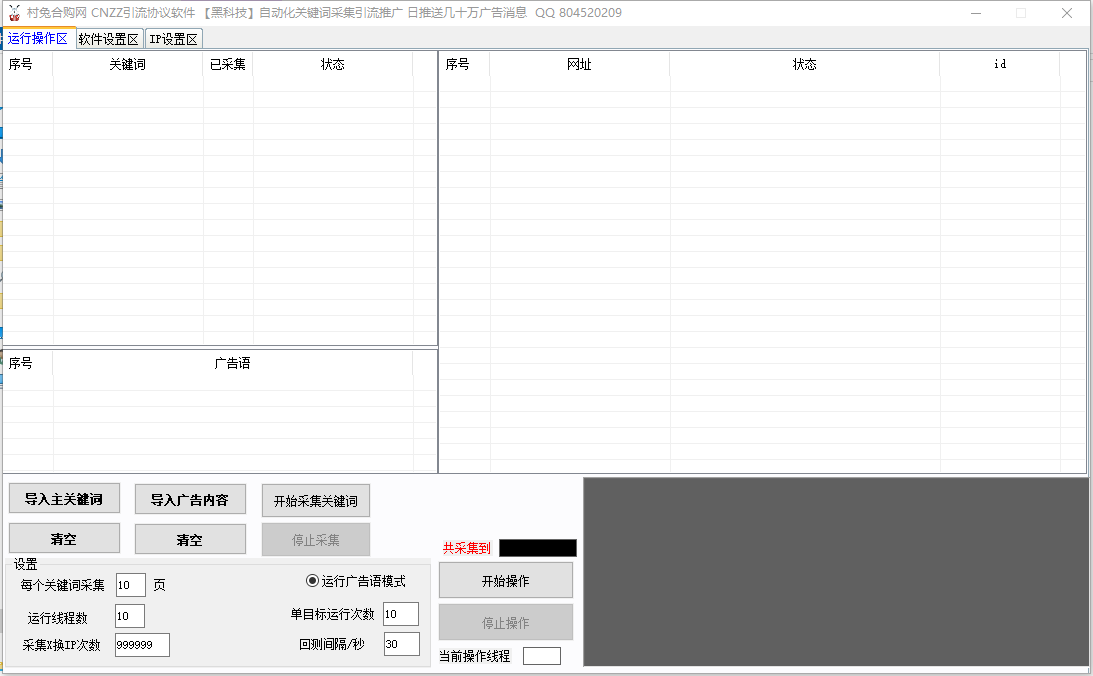Clear ad content using right 清空 button
The height and width of the screenshot is (676, 1093).
click(190, 540)
